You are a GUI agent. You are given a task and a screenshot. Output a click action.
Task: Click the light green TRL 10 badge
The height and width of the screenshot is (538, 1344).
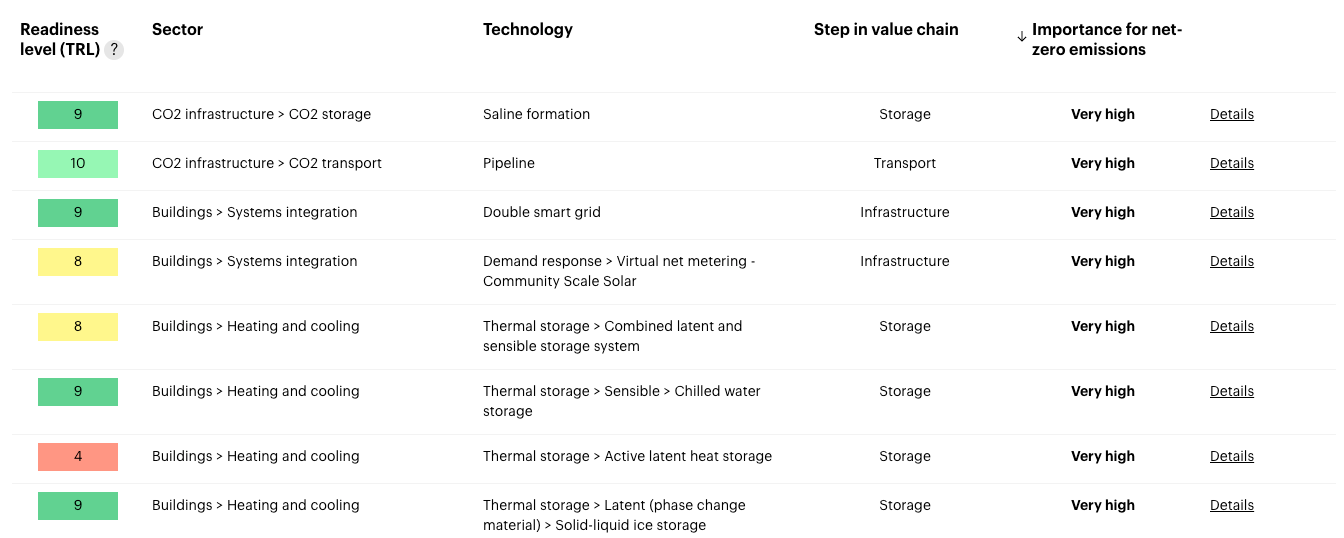[78, 163]
